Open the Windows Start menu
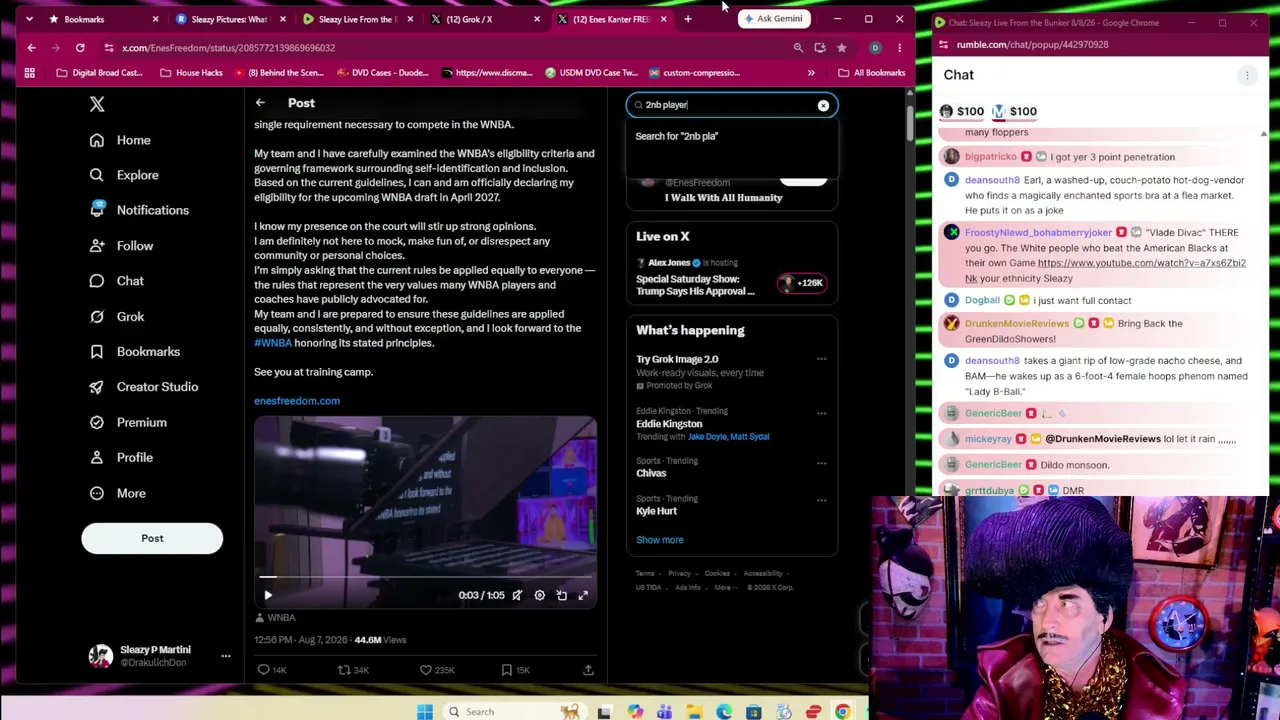Viewport: 1280px width, 720px height. pos(425,712)
